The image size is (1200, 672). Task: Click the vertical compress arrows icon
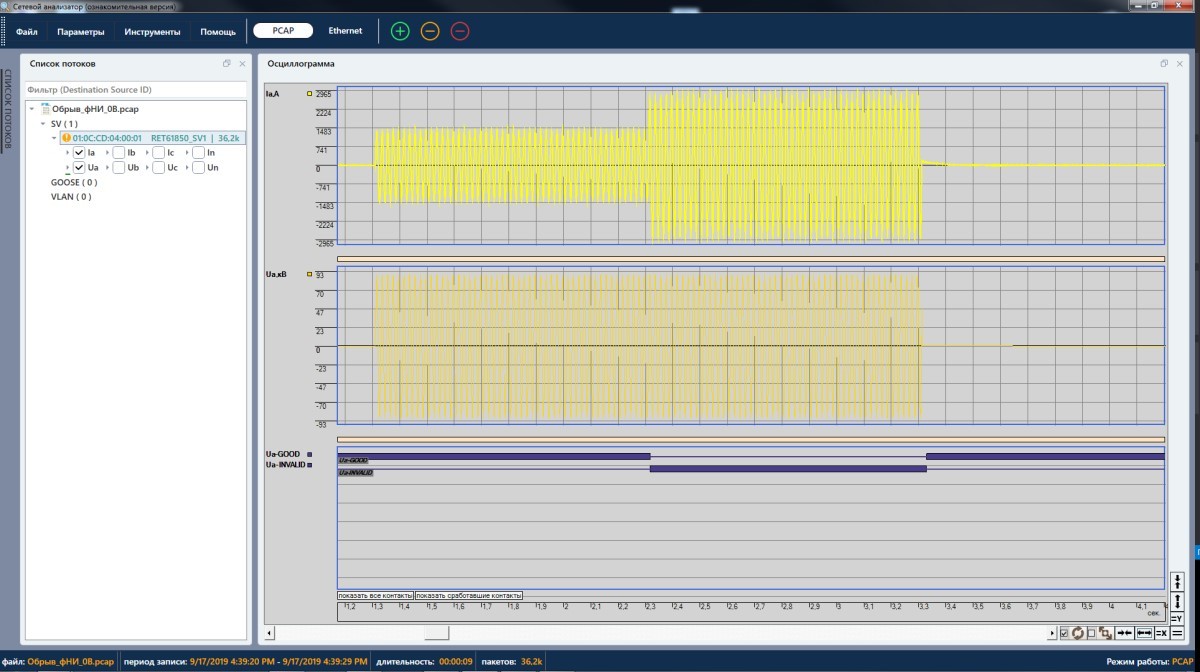(1178, 581)
